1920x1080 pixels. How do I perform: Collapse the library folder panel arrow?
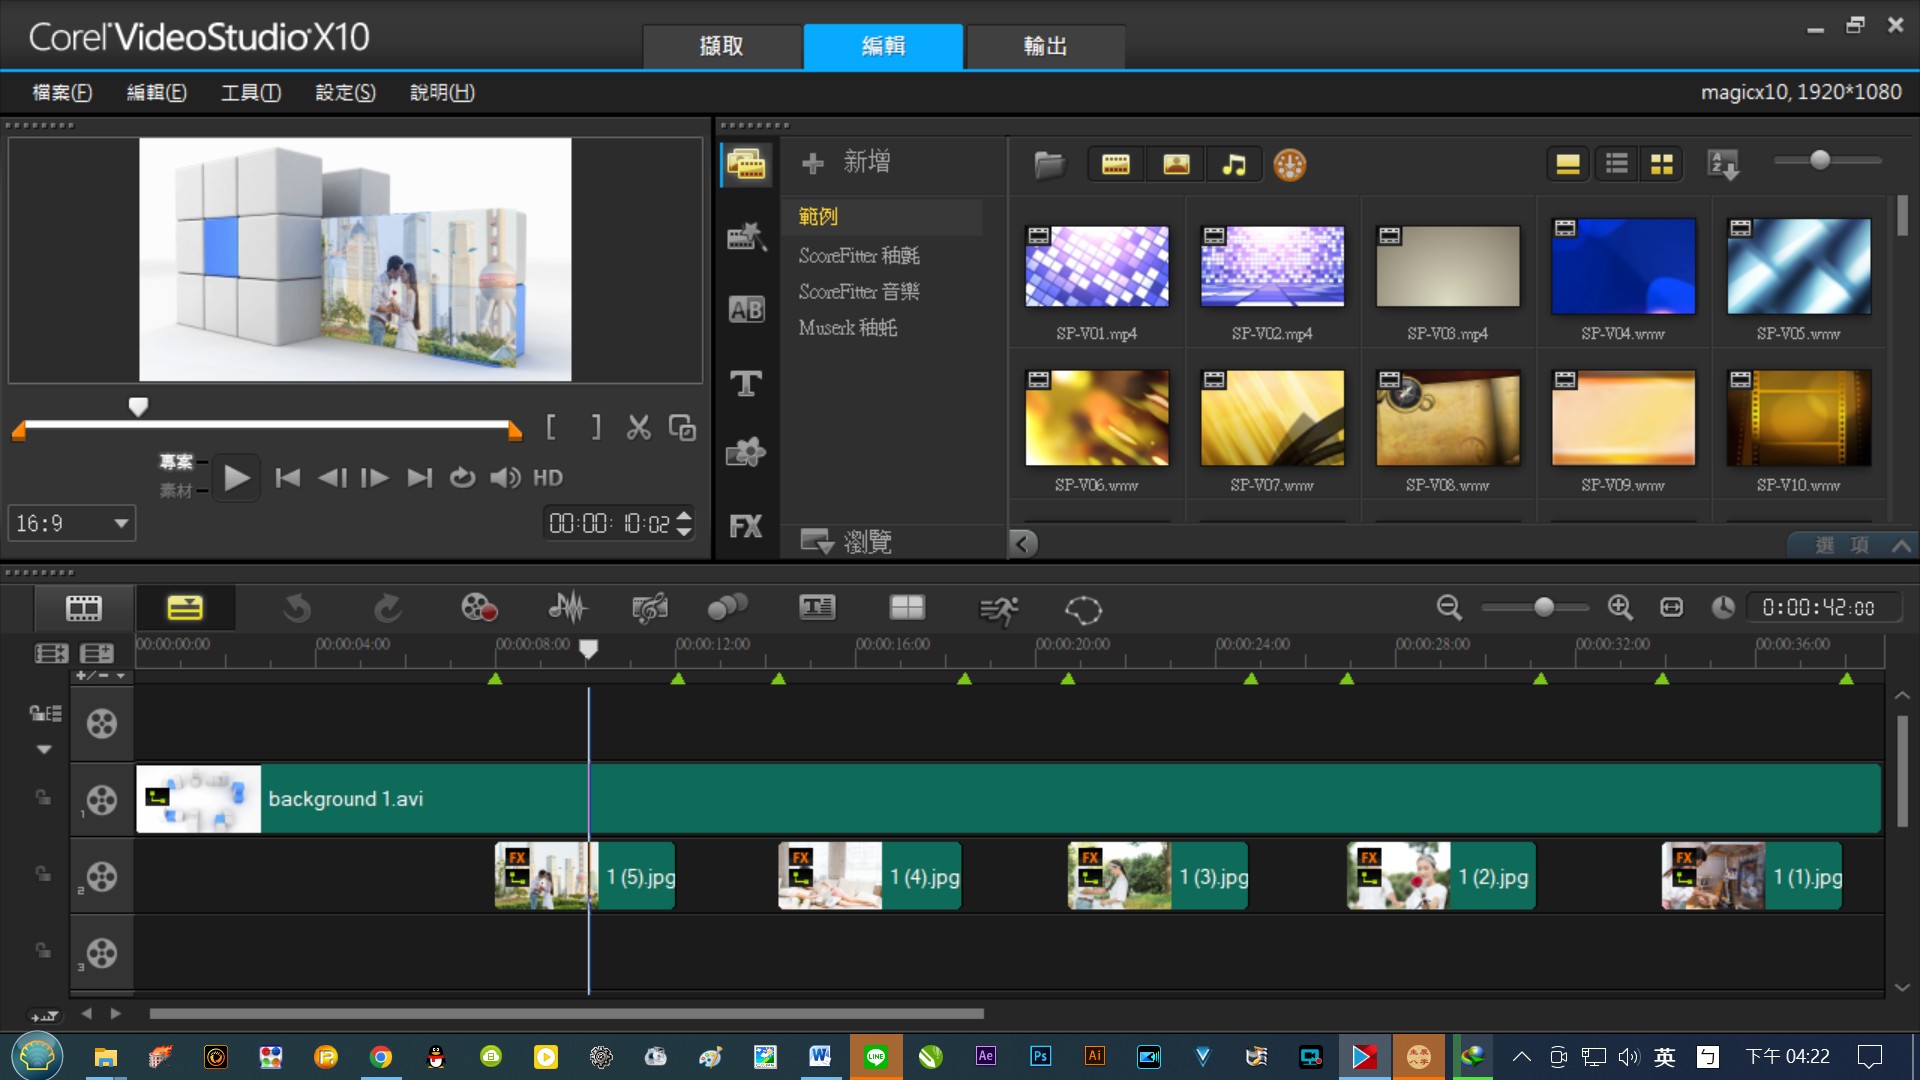click(1022, 543)
